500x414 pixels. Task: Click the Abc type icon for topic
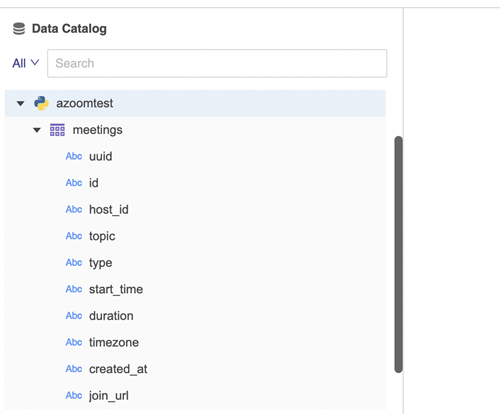coord(74,236)
